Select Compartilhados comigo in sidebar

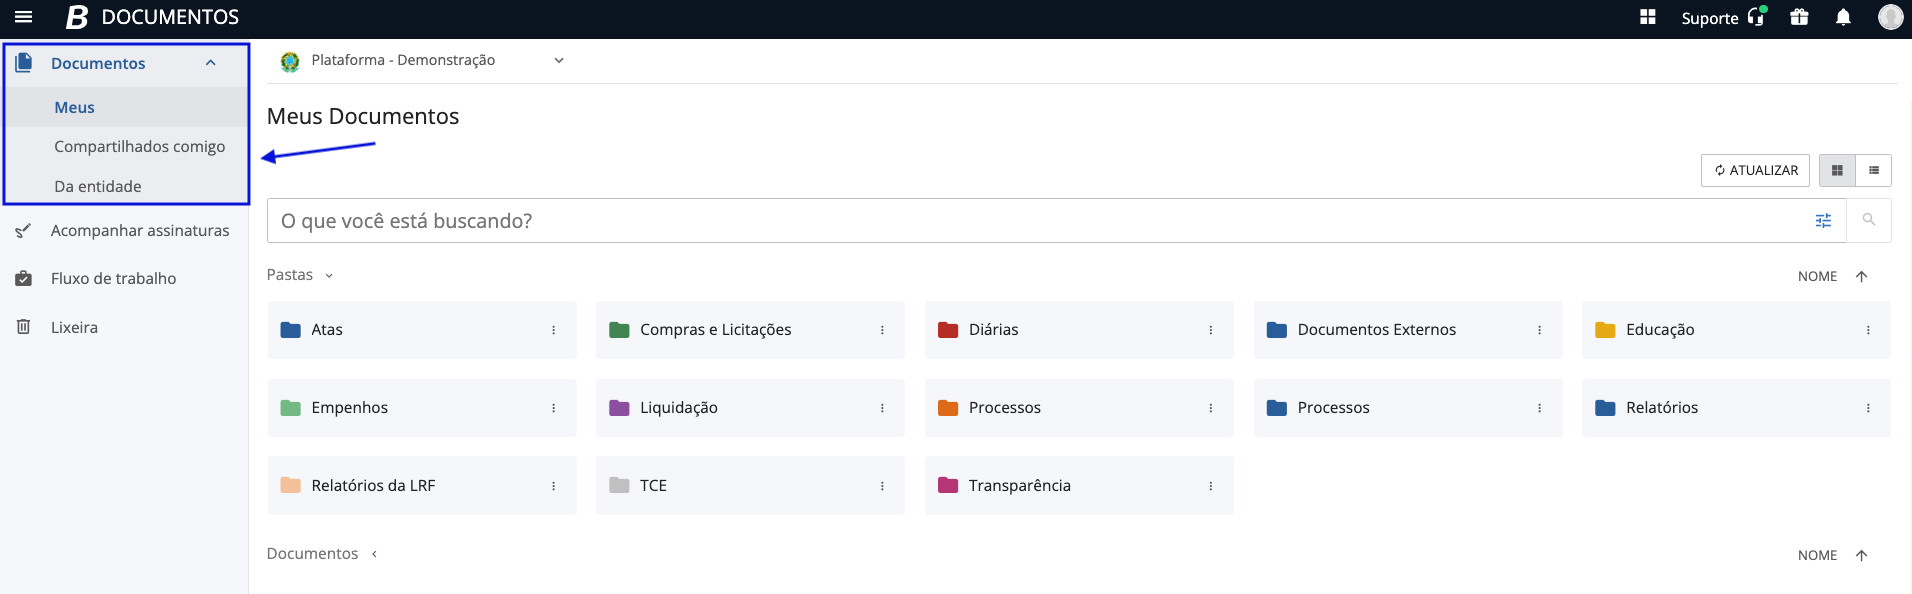[139, 147]
